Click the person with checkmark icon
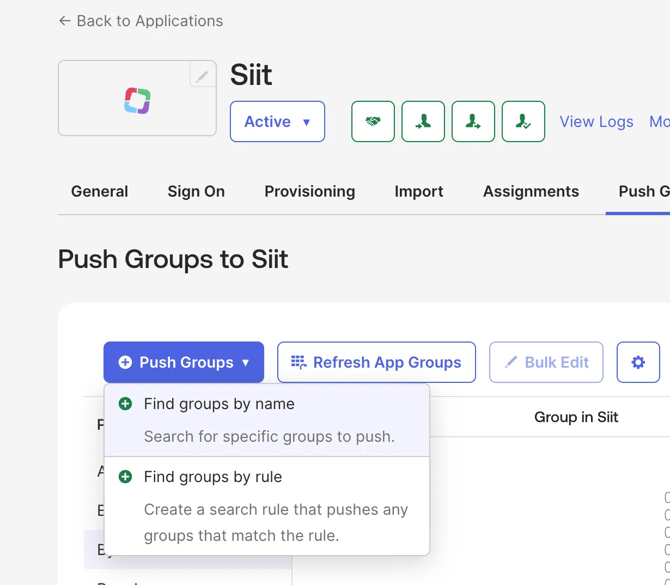 [523, 122]
